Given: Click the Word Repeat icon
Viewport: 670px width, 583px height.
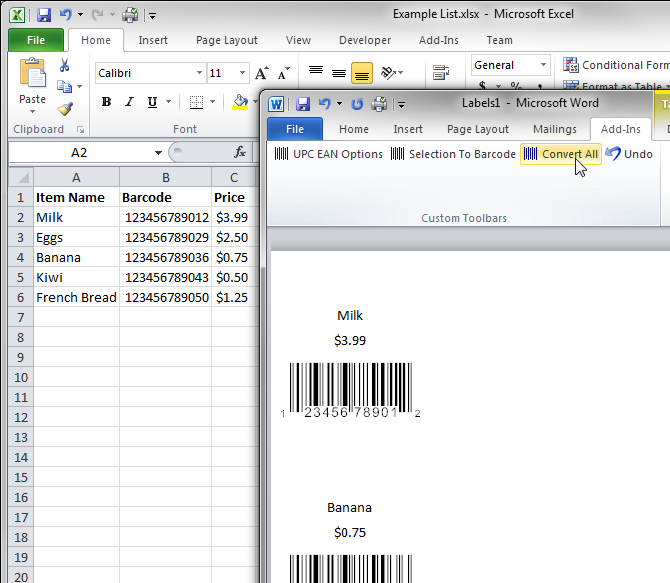Looking at the screenshot, I should coord(357,104).
